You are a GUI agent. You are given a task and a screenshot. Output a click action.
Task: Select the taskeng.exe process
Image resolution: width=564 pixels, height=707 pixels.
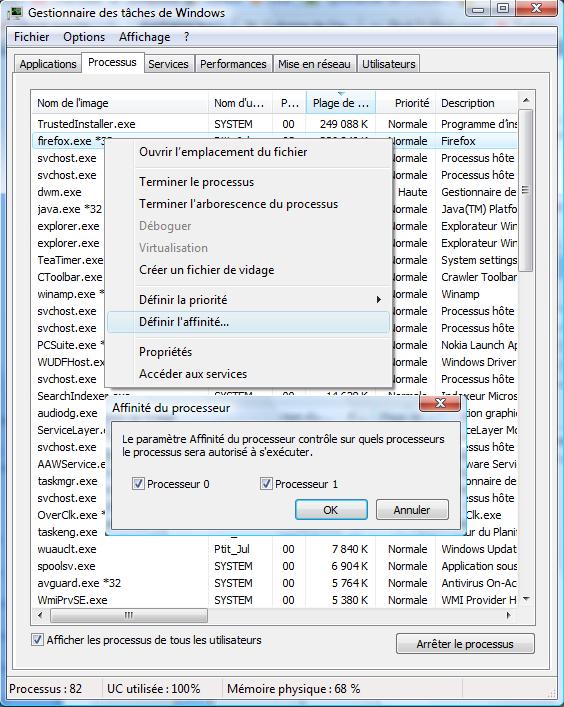(x=68, y=532)
